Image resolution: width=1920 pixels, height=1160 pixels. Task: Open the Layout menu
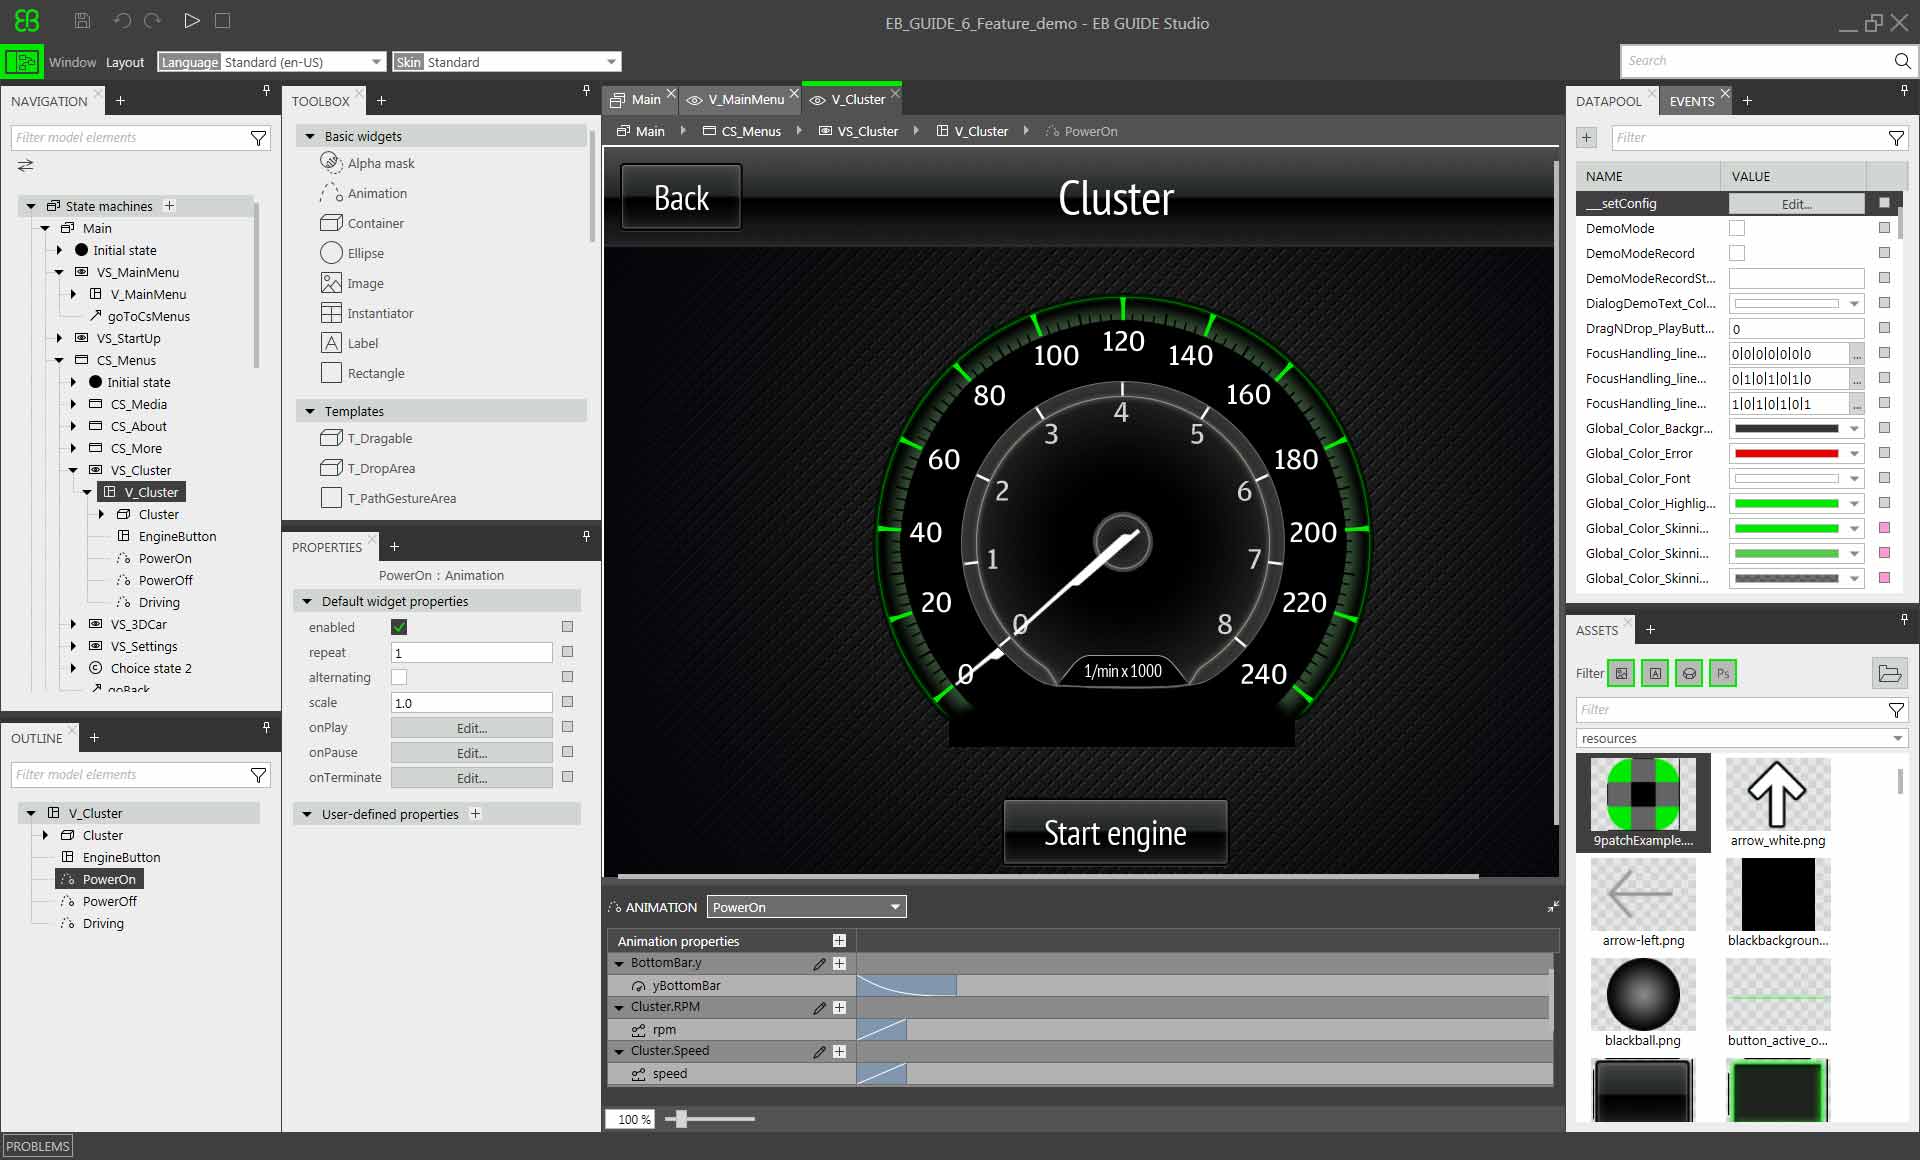tap(125, 62)
